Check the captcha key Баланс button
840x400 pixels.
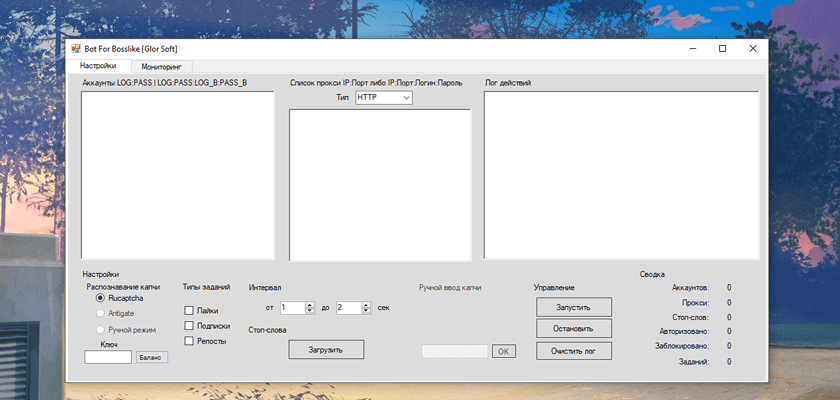click(x=152, y=357)
